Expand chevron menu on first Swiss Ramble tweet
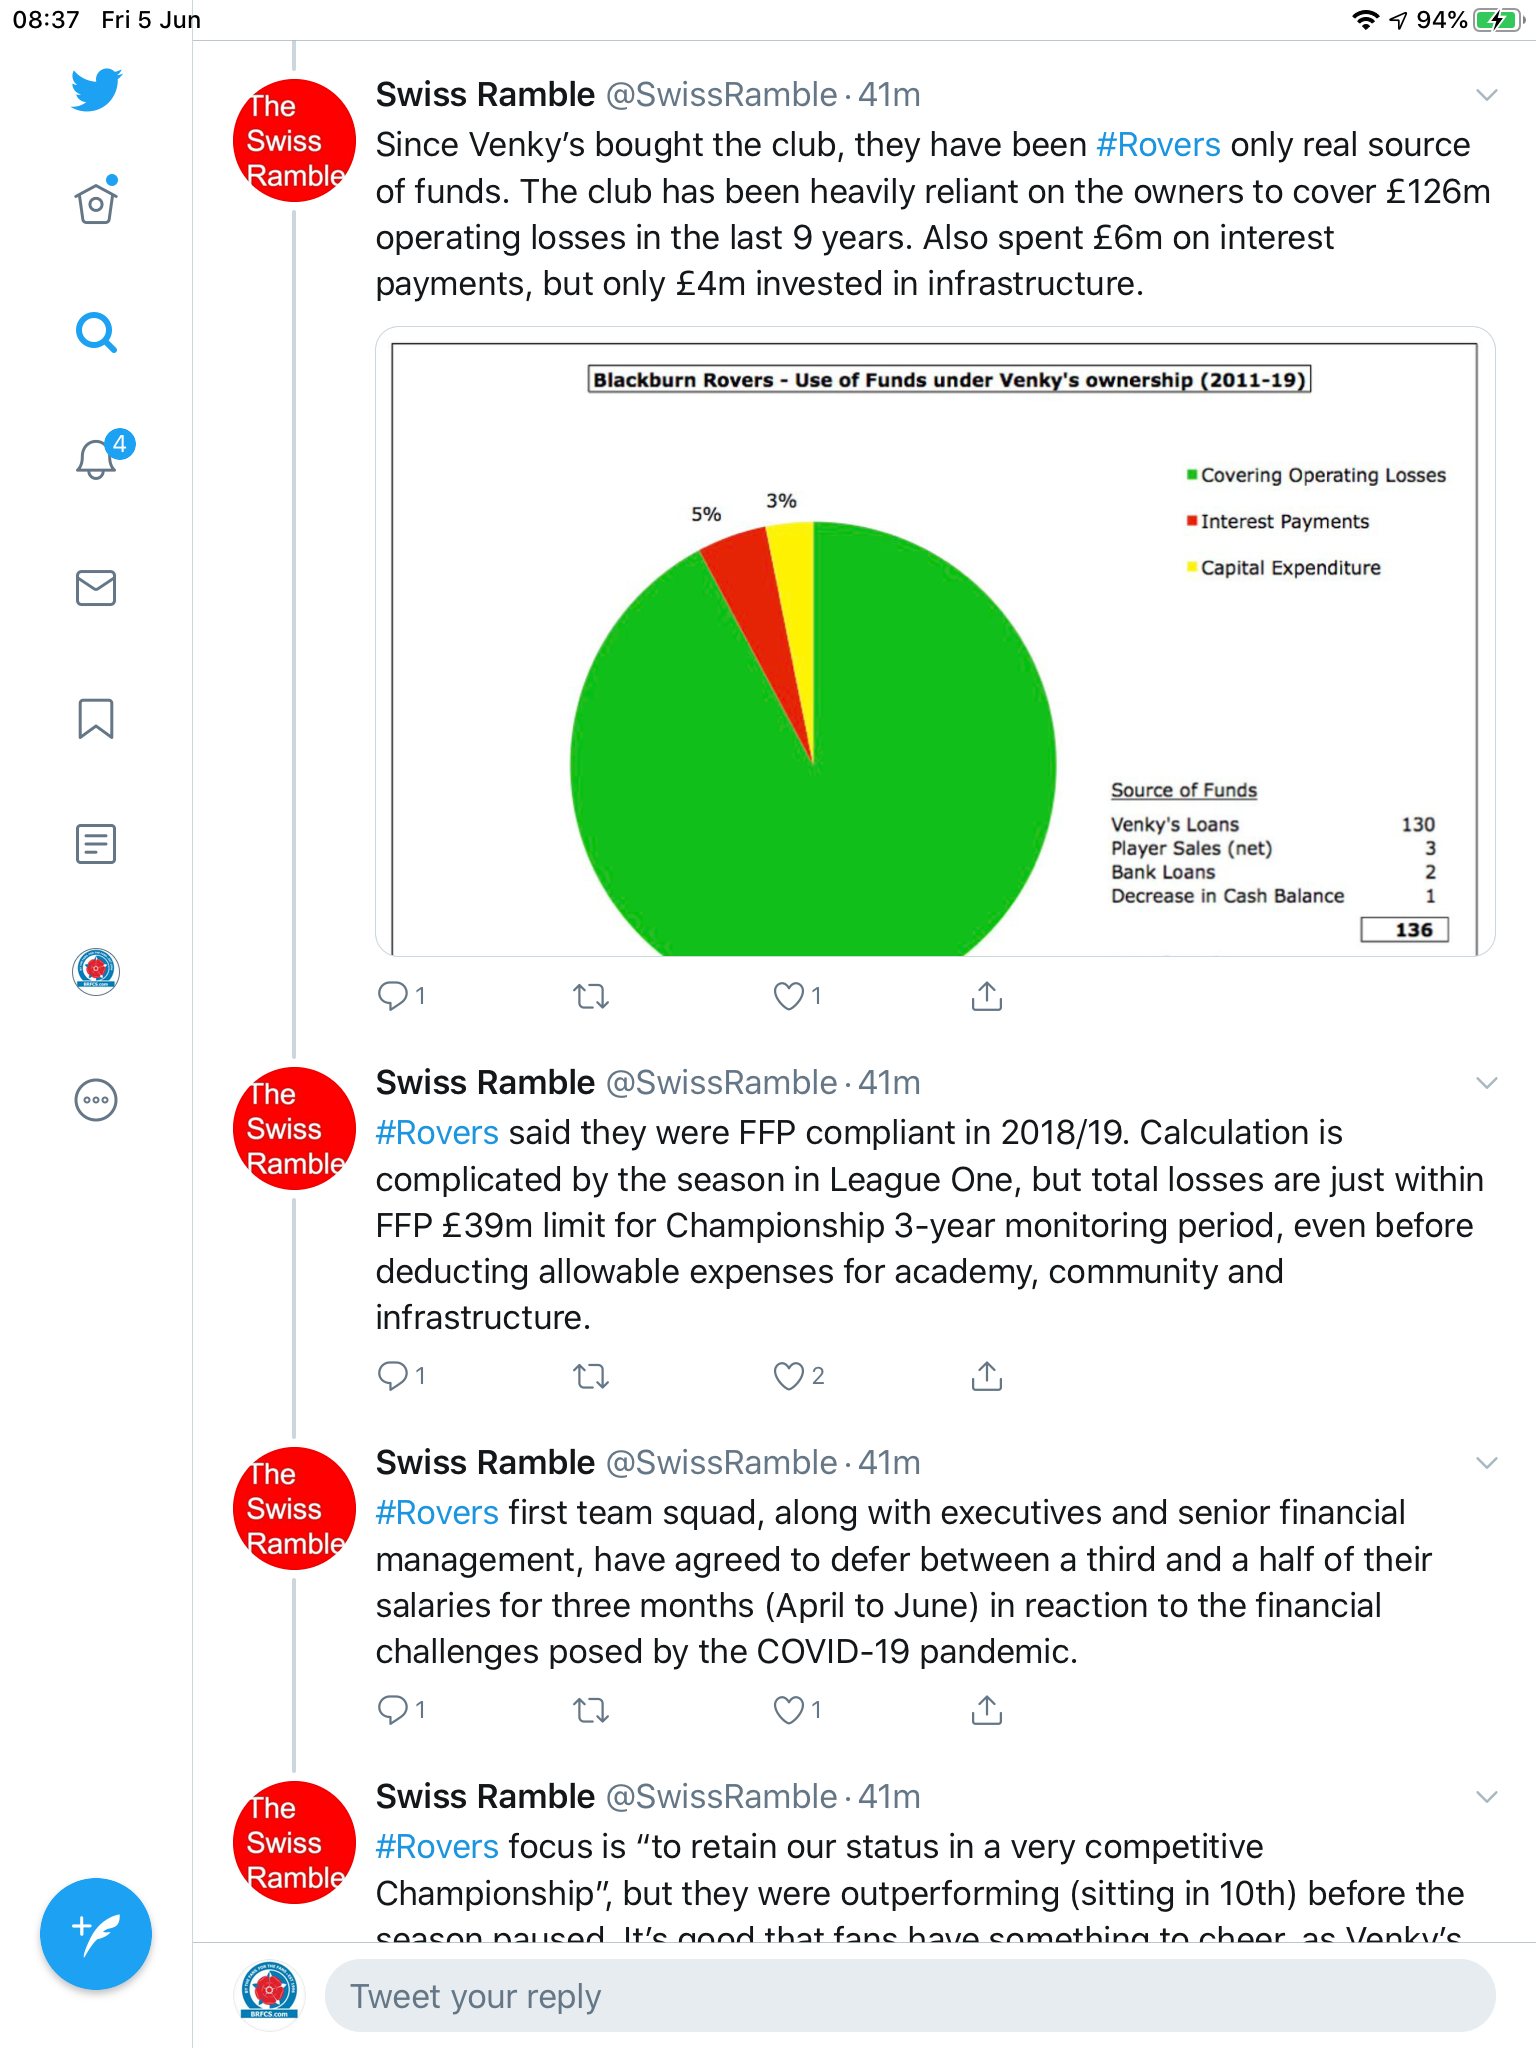Image resolution: width=1536 pixels, height=2048 pixels. tap(1487, 95)
